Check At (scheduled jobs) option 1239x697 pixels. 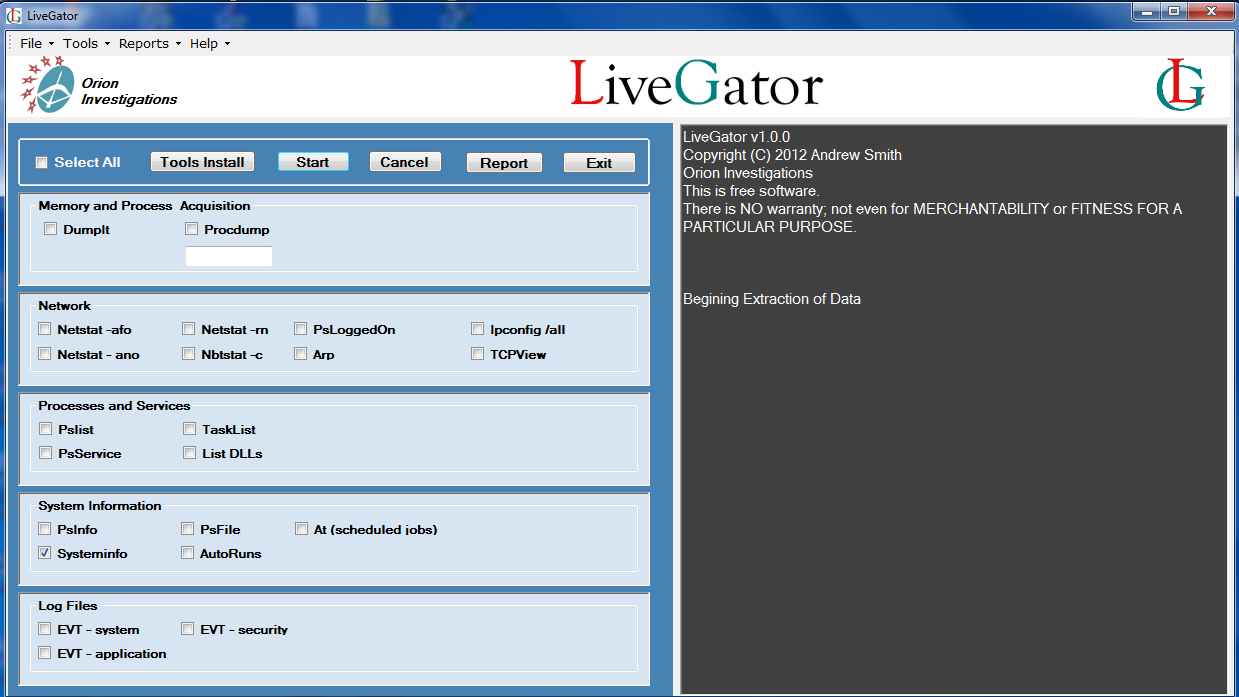coord(302,529)
